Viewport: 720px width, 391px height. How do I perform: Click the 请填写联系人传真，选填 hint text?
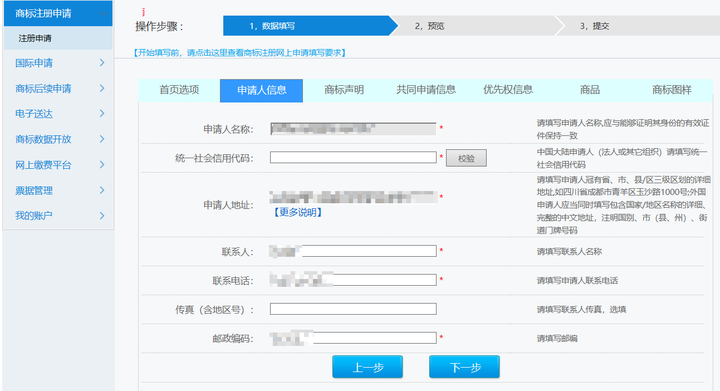tap(581, 309)
